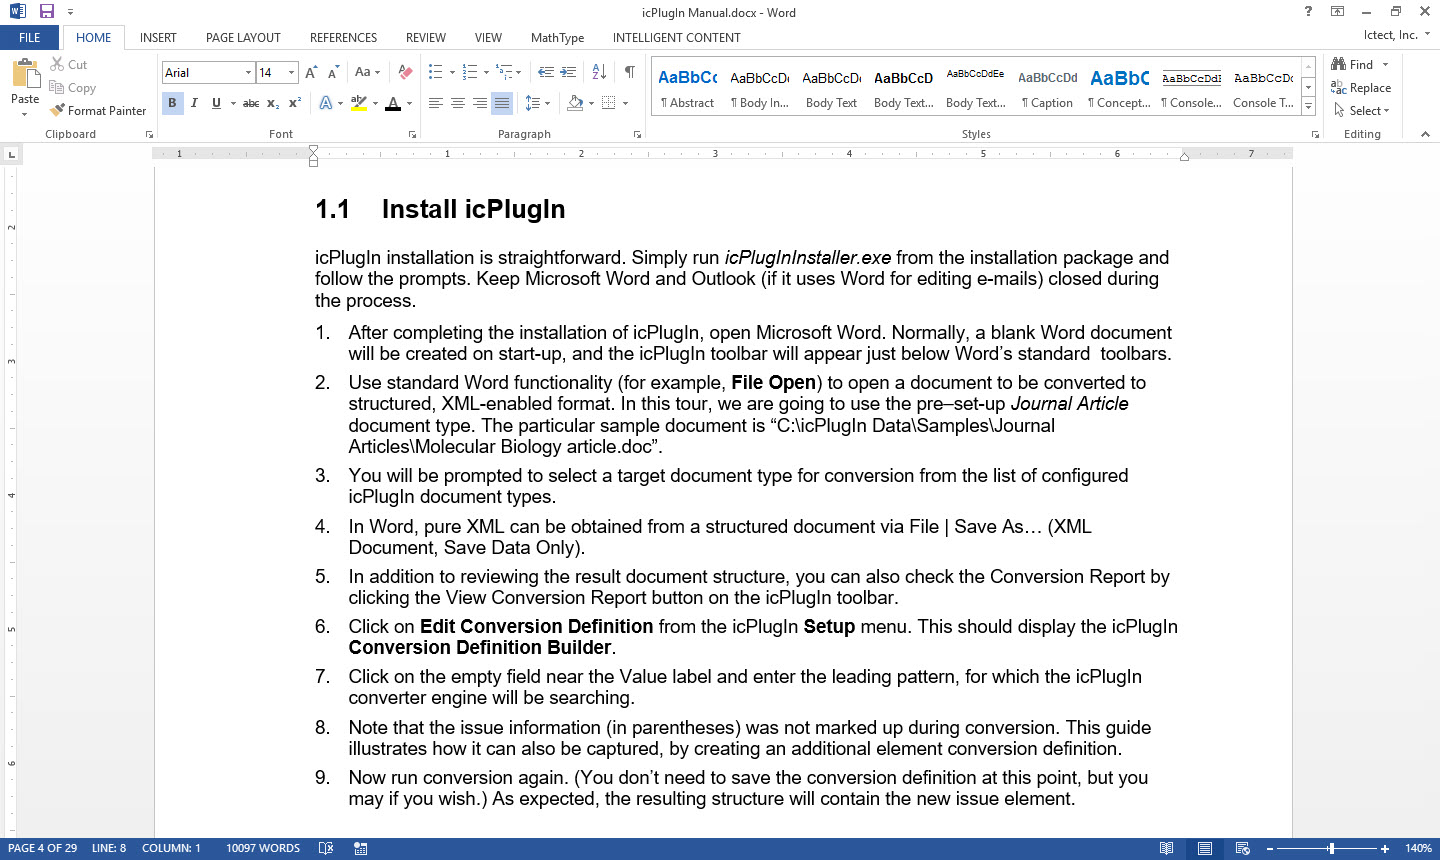This screenshot has height=860, width=1440.
Task: Click the Find binoculars button
Action: pyautogui.click(x=1352, y=64)
